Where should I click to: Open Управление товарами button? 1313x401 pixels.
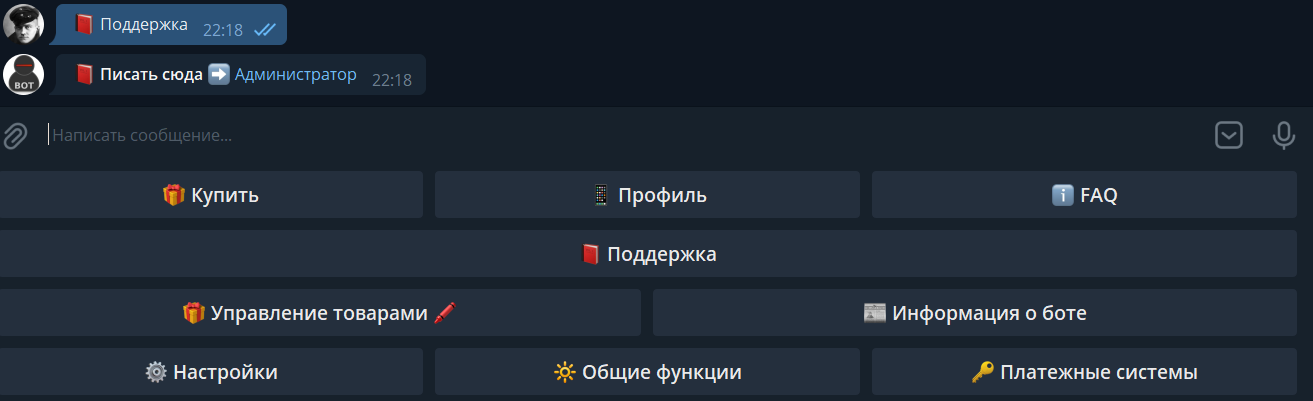pyautogui.click(x=320, y=313)
